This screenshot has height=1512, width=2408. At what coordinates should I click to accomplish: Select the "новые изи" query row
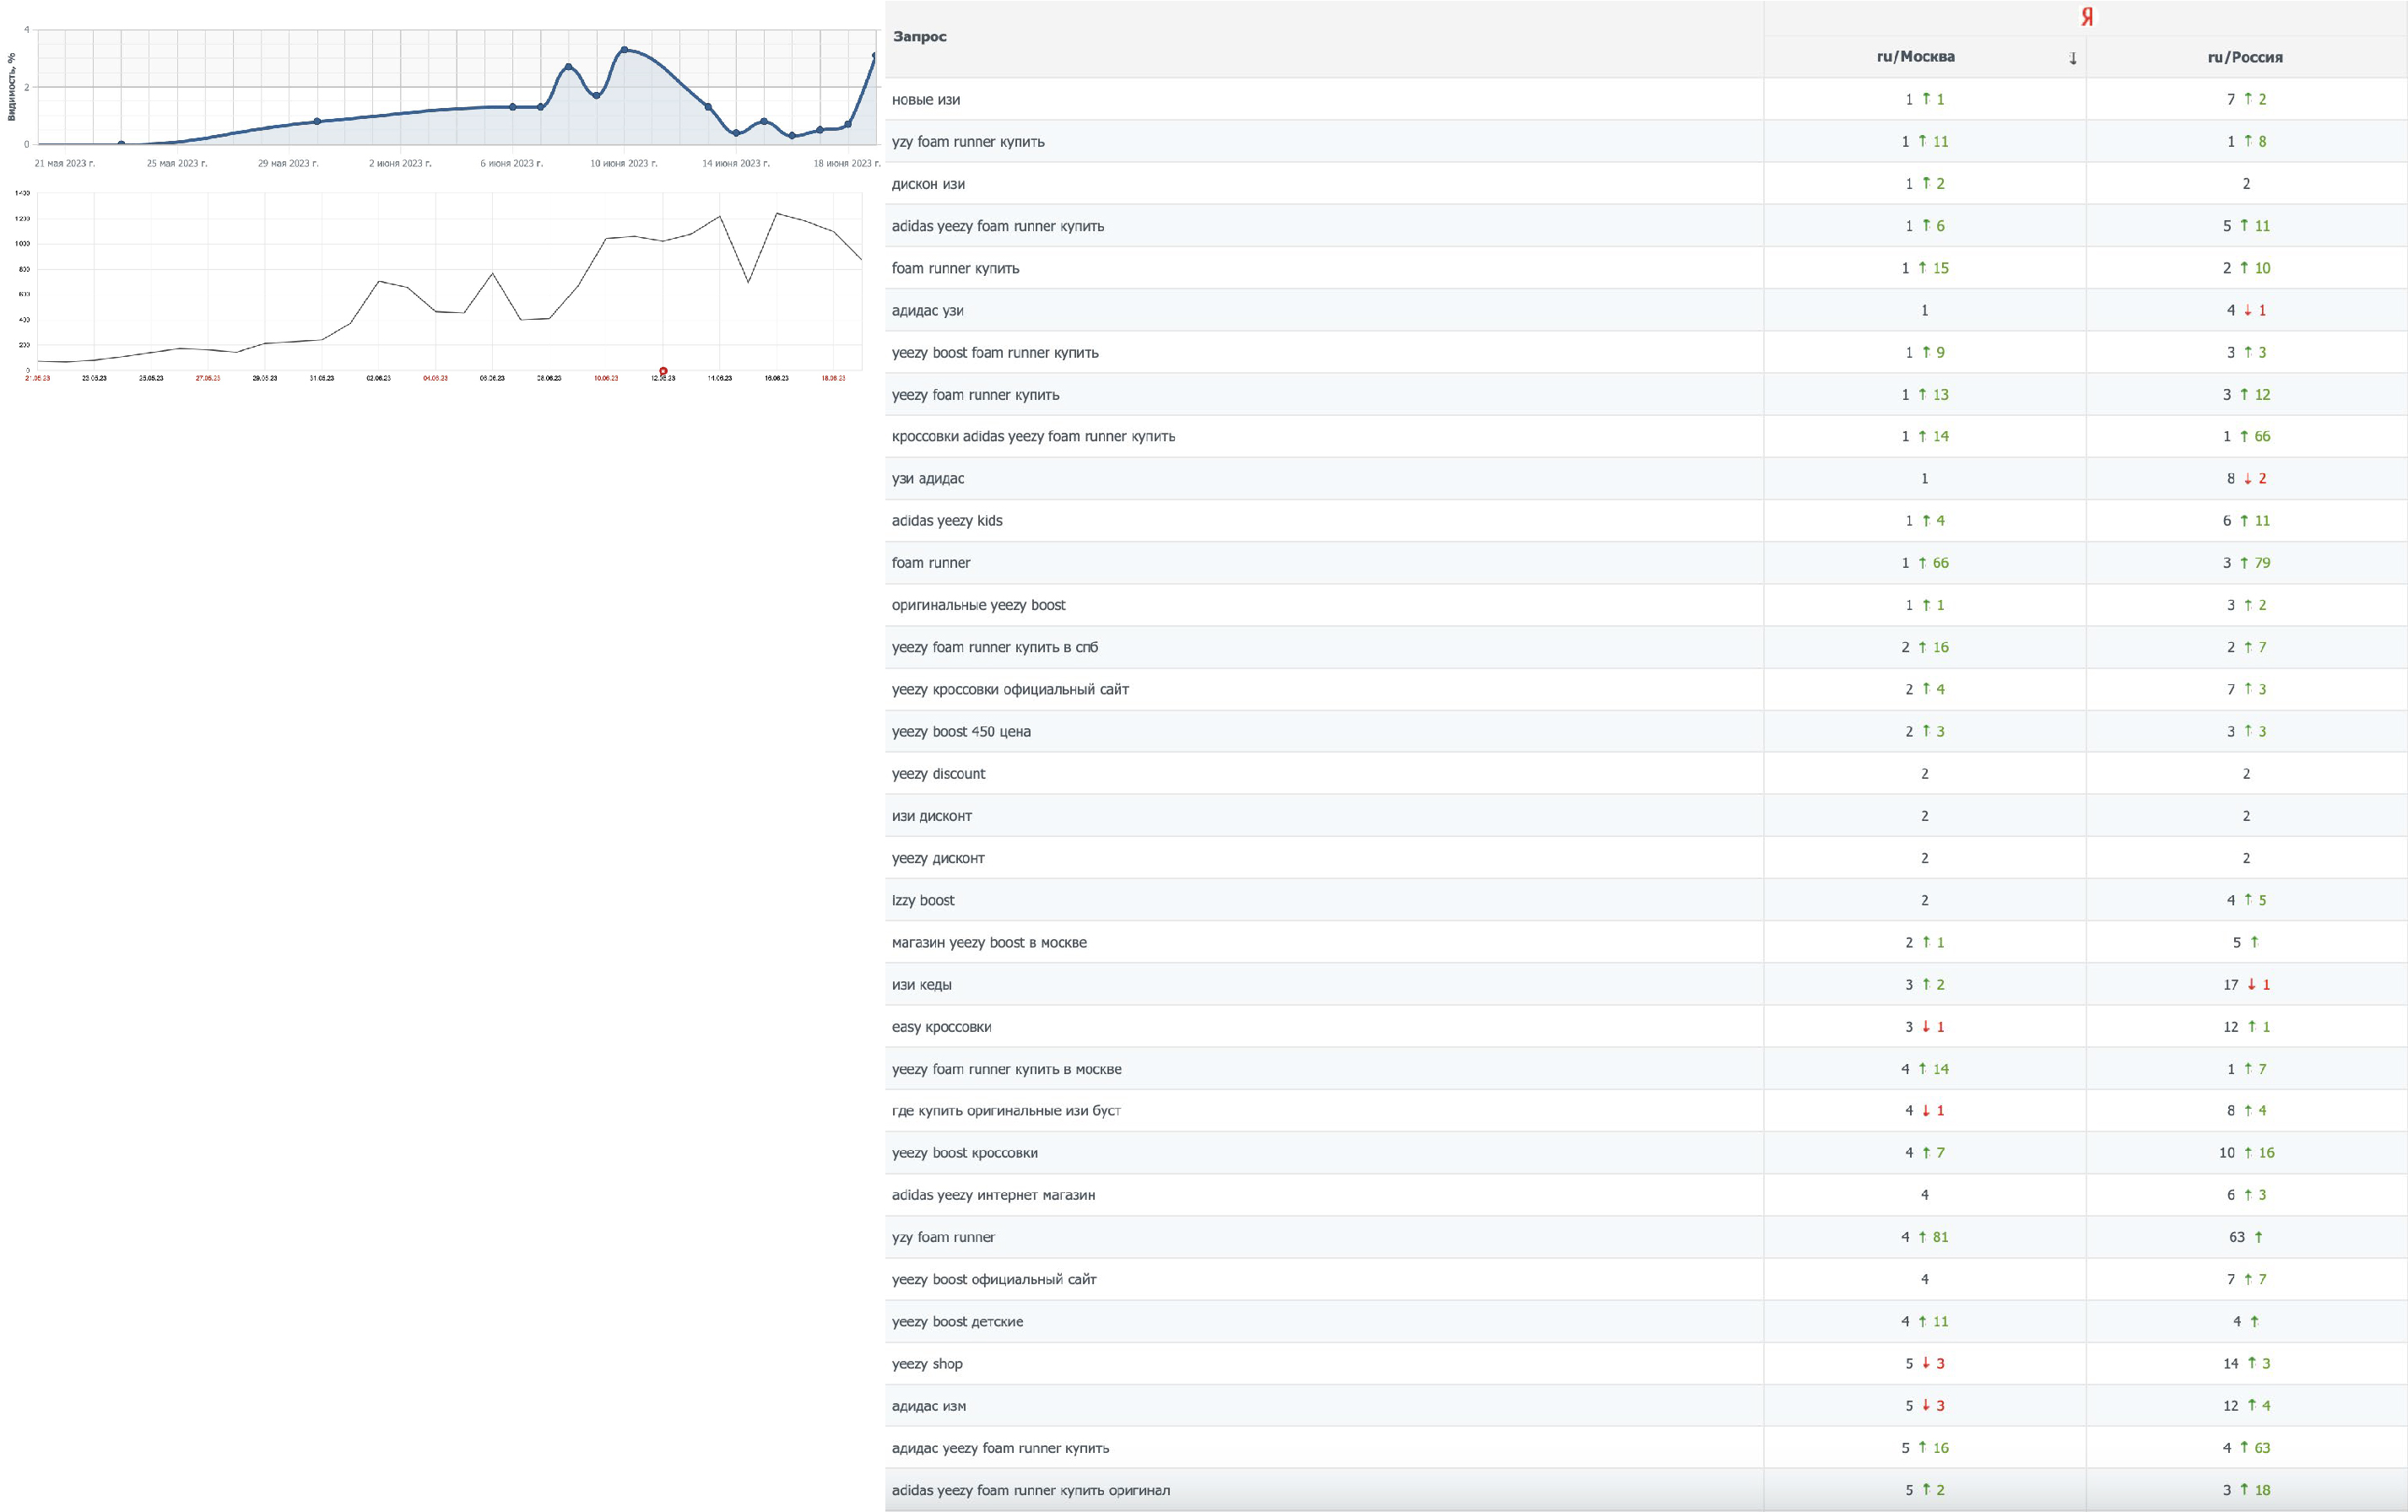coord(926,99)
